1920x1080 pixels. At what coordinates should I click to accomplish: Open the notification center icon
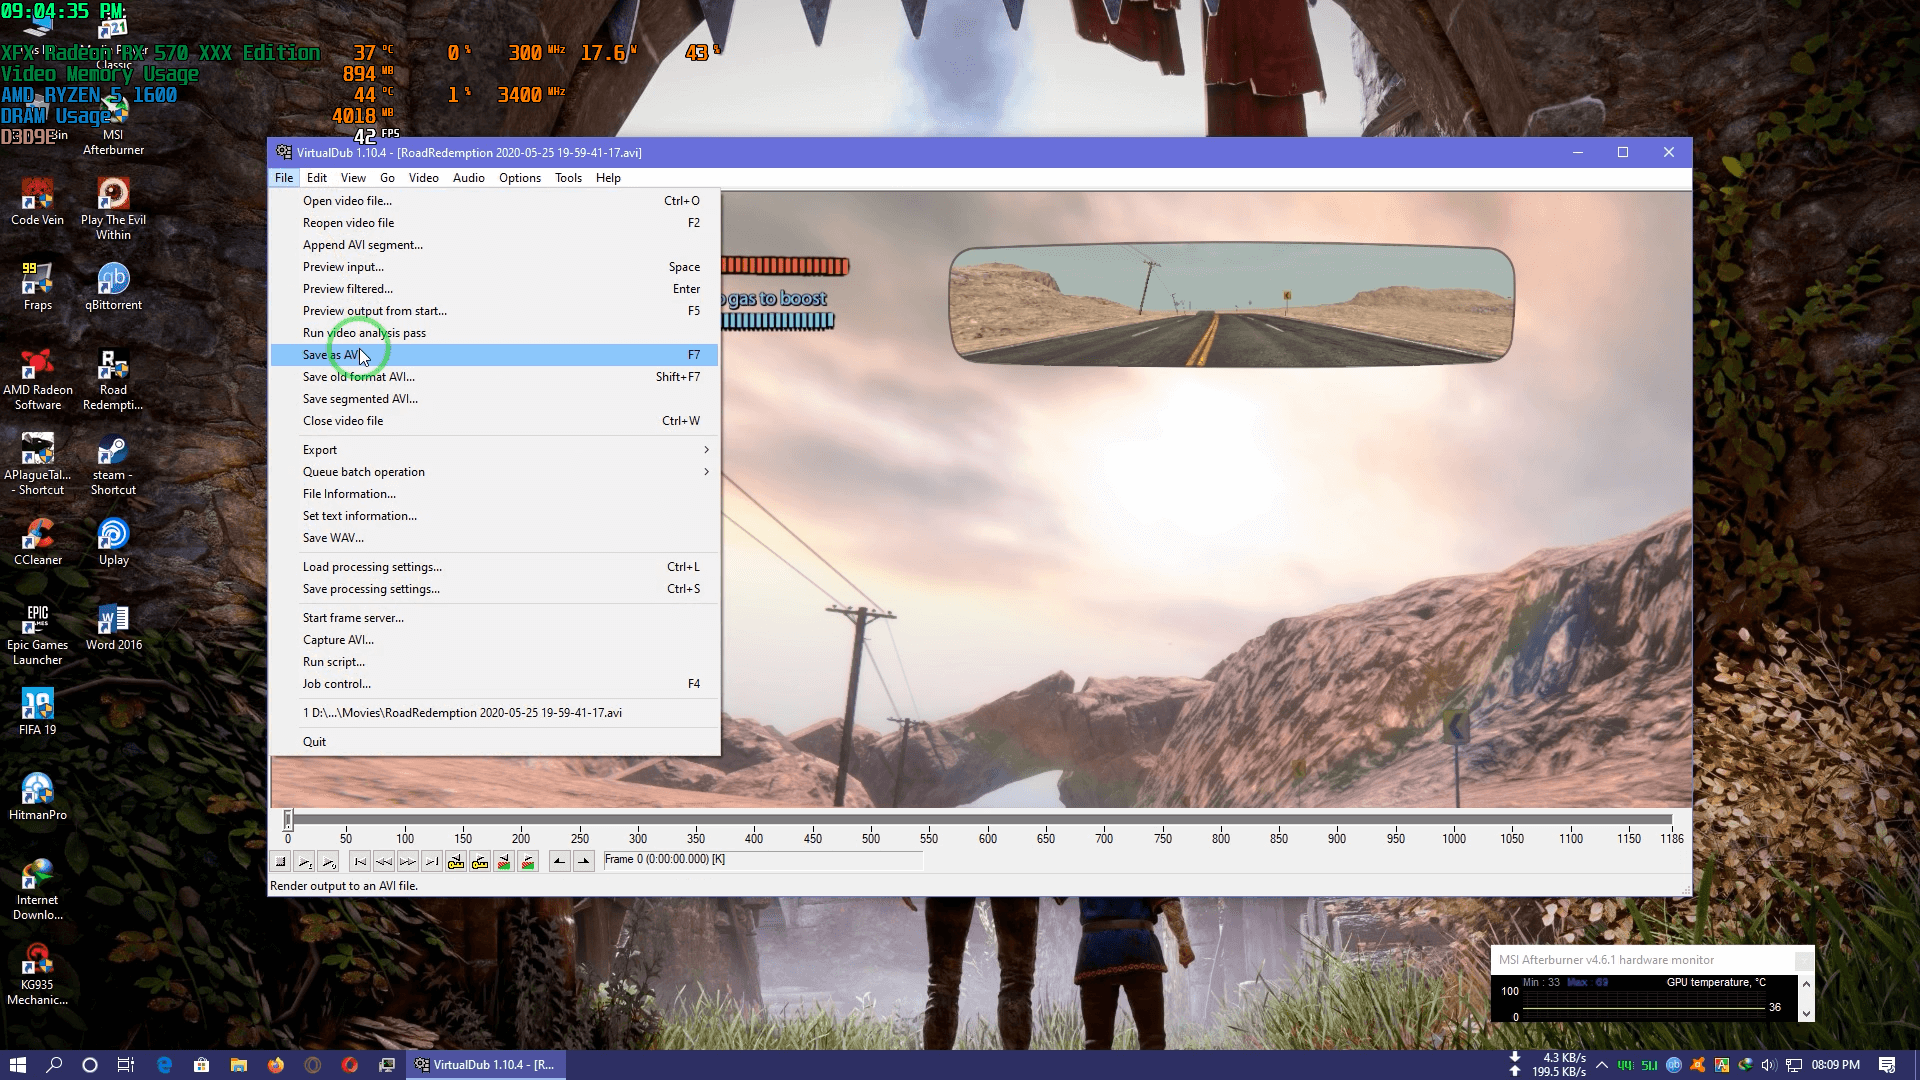coord(1887,1065)
